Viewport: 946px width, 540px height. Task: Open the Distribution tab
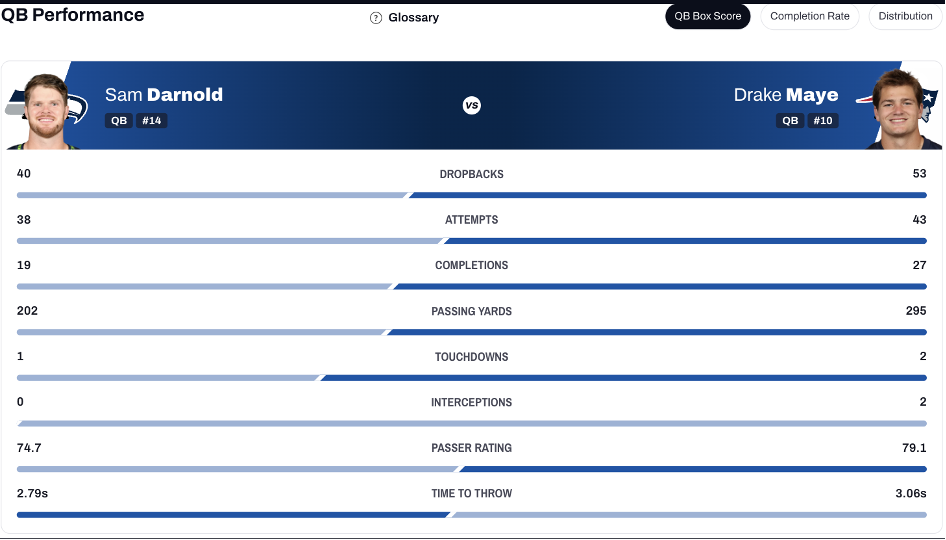pyautogui.click(x=905, y=16)
